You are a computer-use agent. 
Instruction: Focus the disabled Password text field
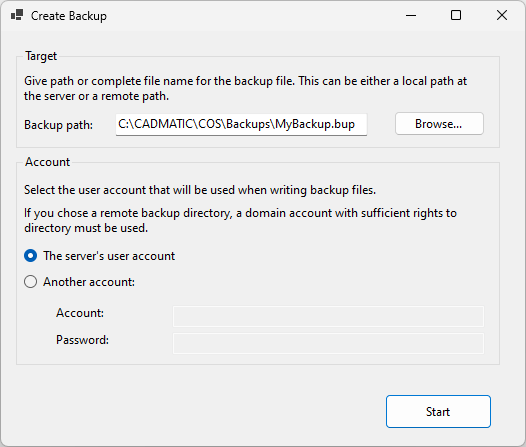[x=328, y=343]
